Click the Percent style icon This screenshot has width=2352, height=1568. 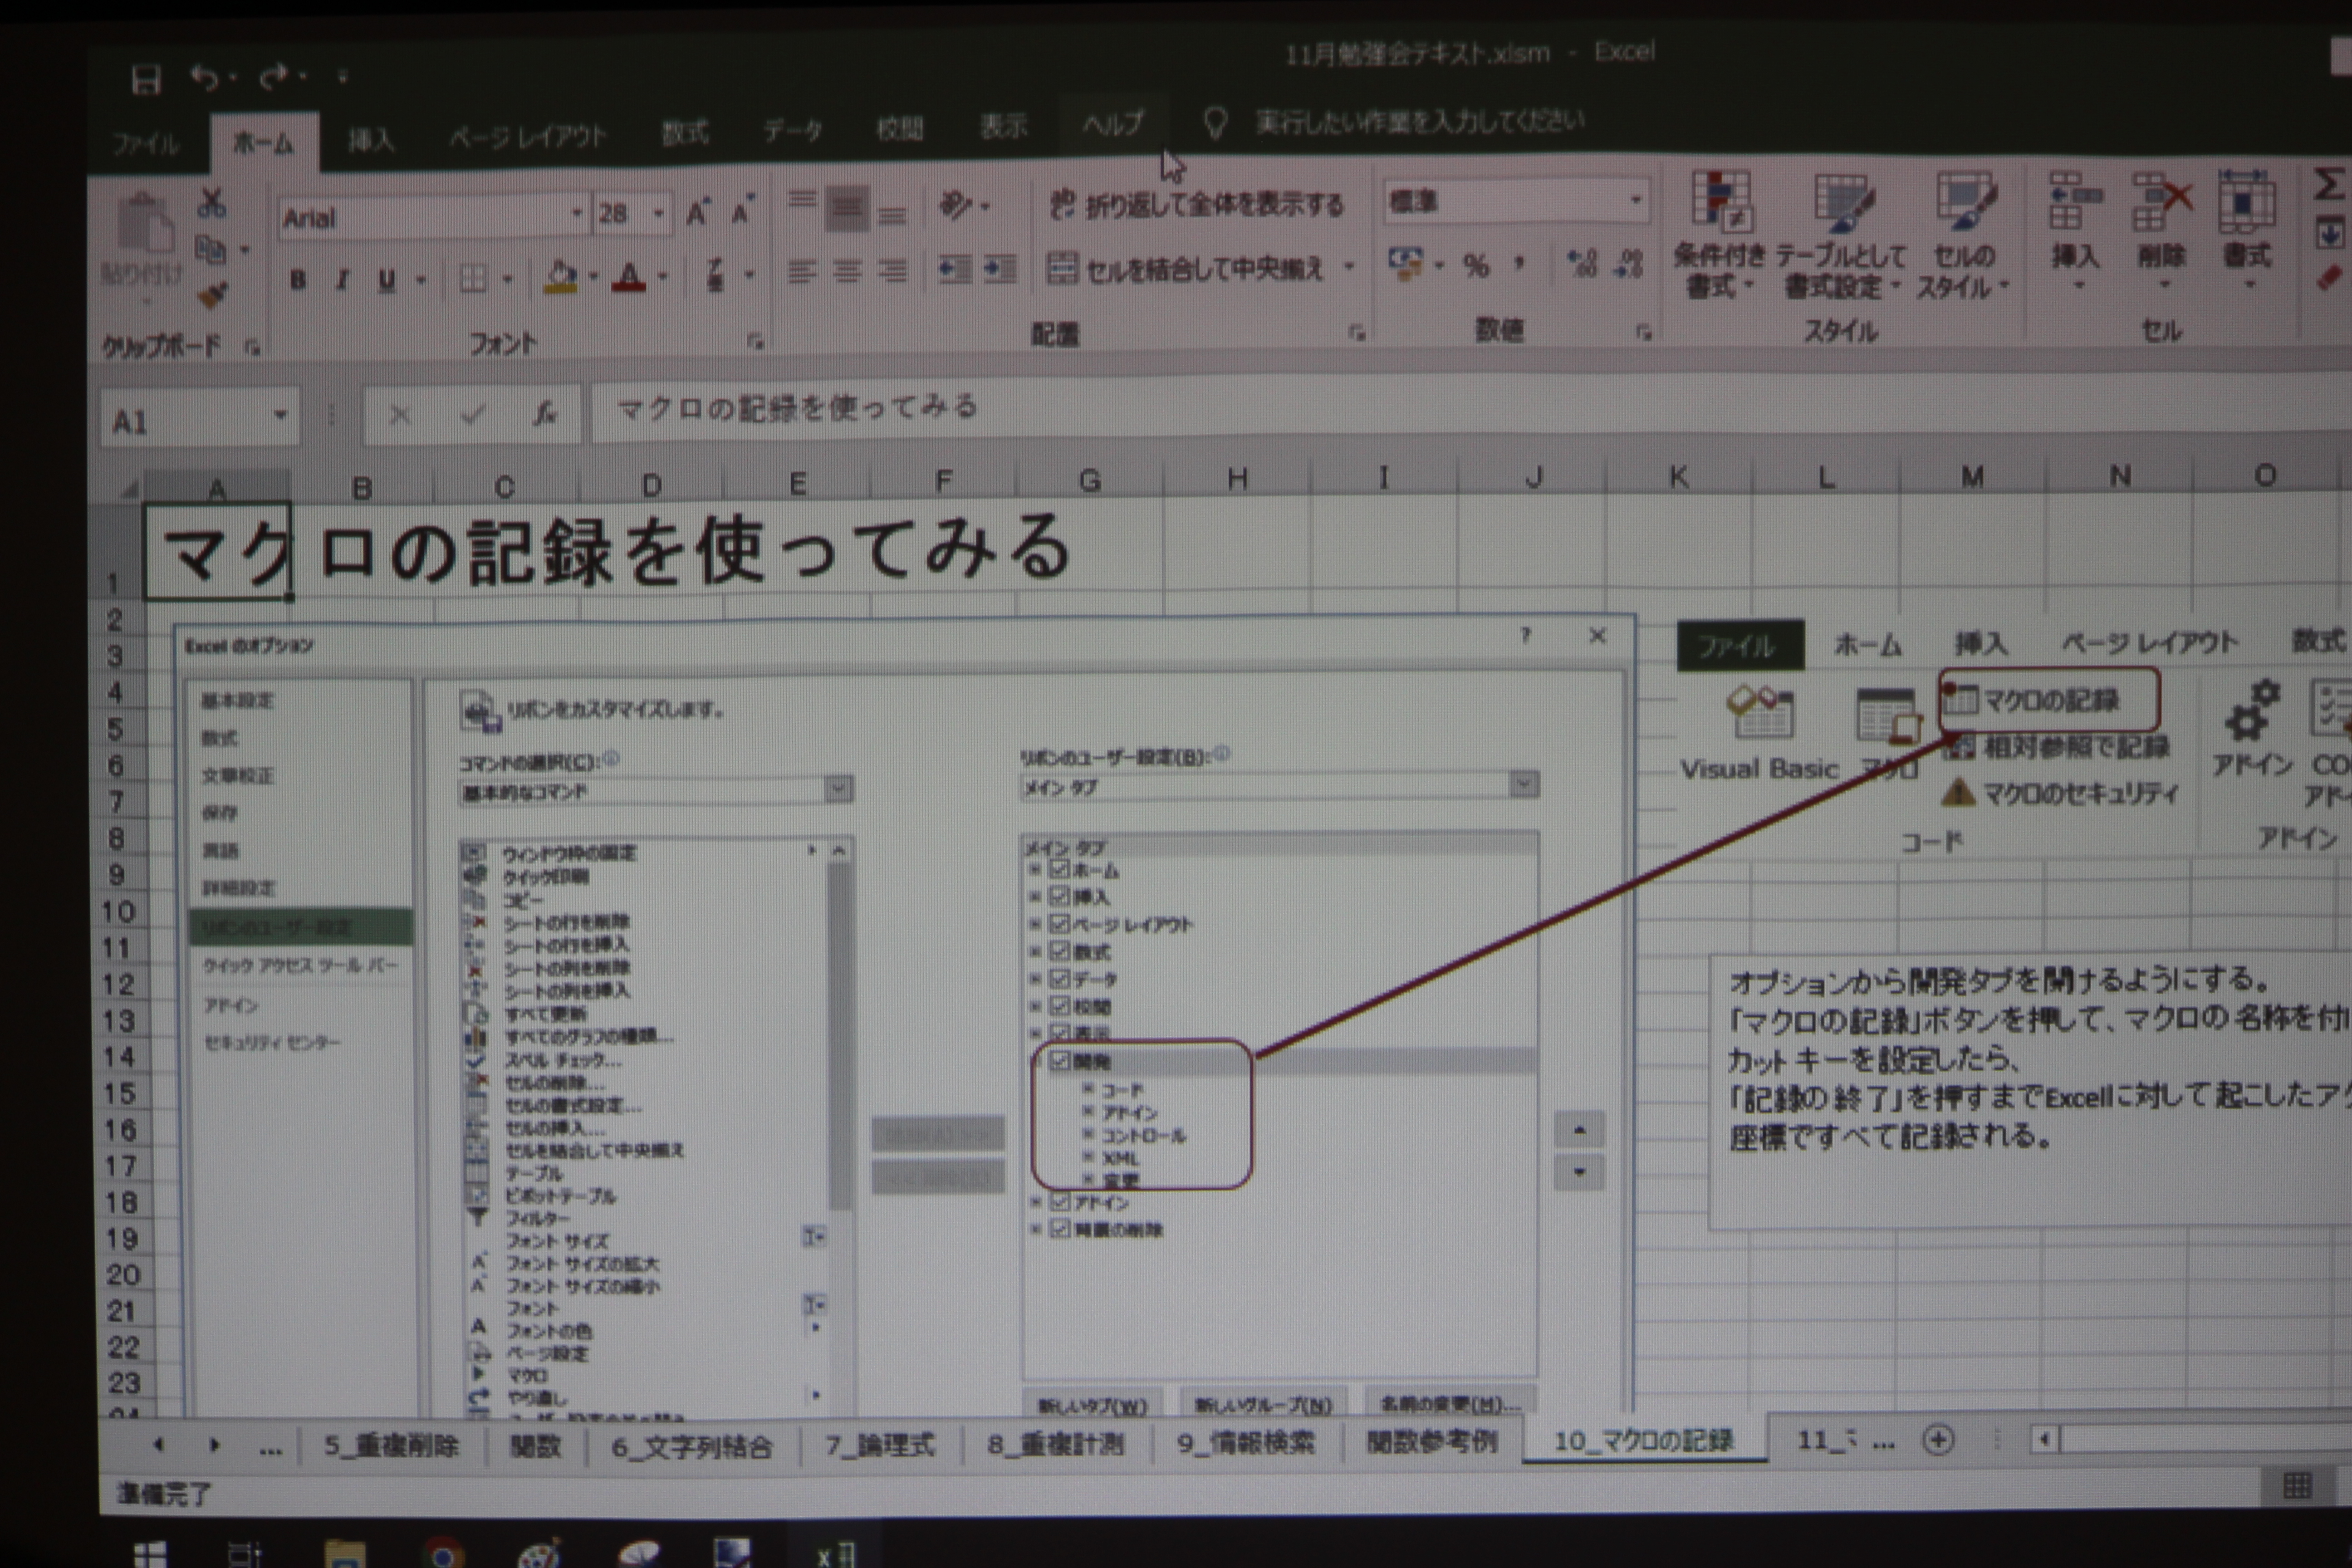(1475, 265)
